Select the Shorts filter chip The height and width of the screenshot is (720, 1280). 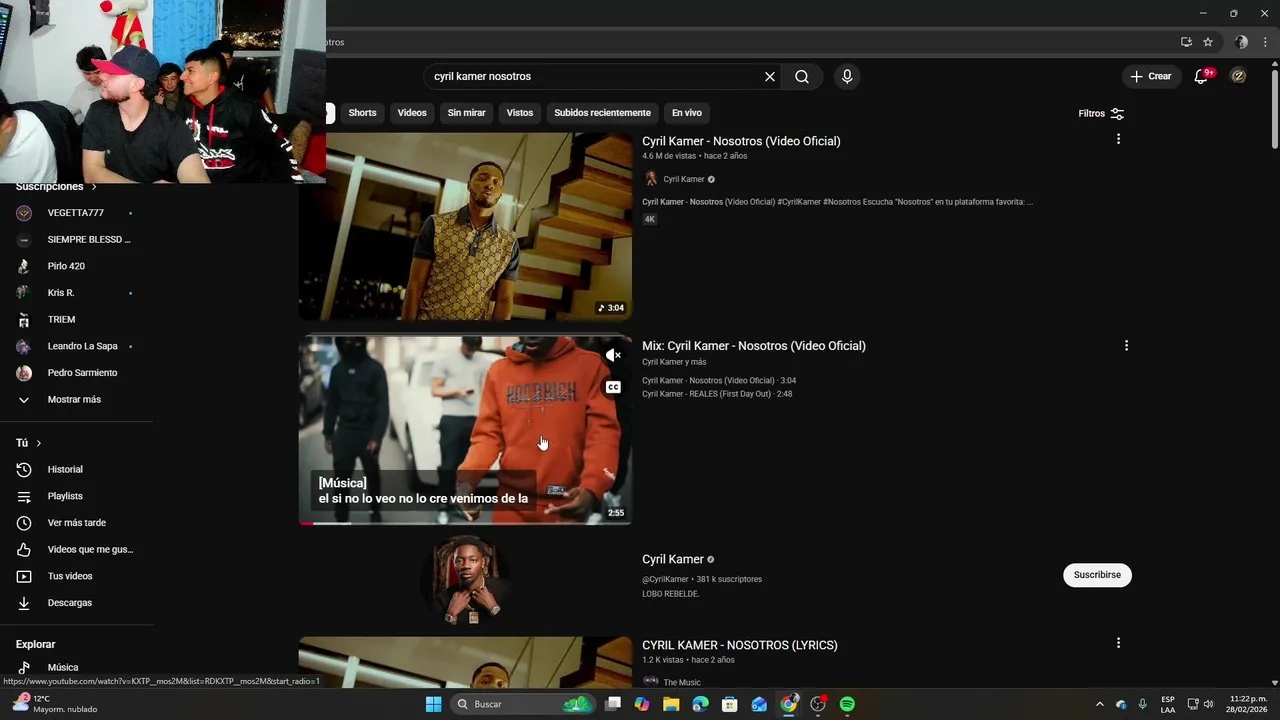tap(362, 113)
